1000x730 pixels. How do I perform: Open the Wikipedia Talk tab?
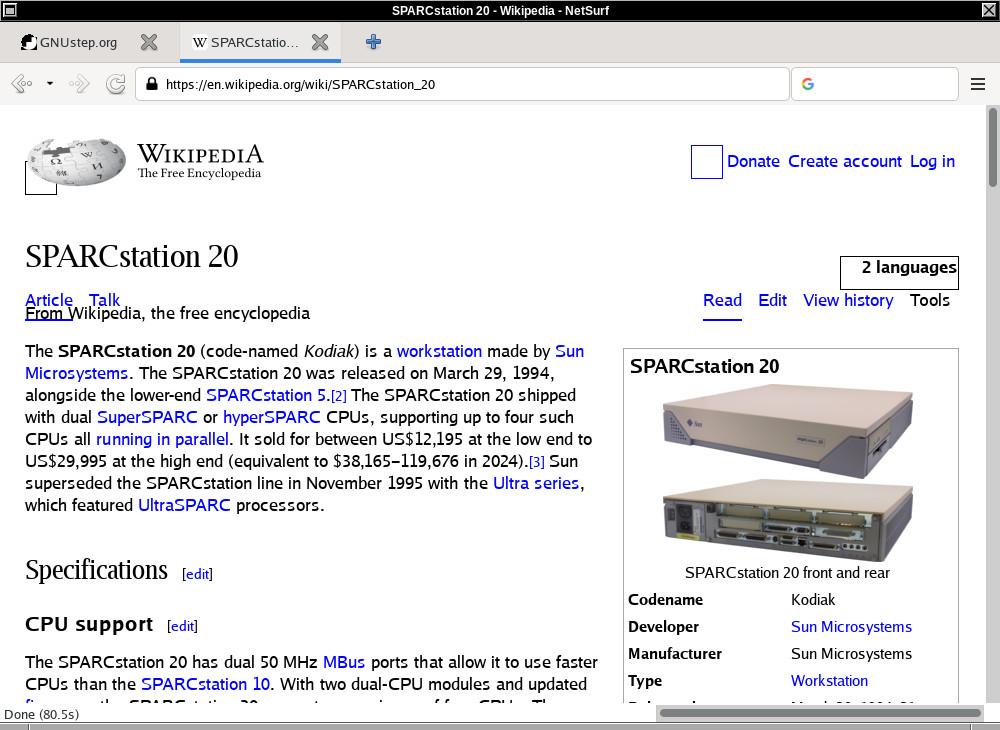pyautogui.click(x=104, y=300)
